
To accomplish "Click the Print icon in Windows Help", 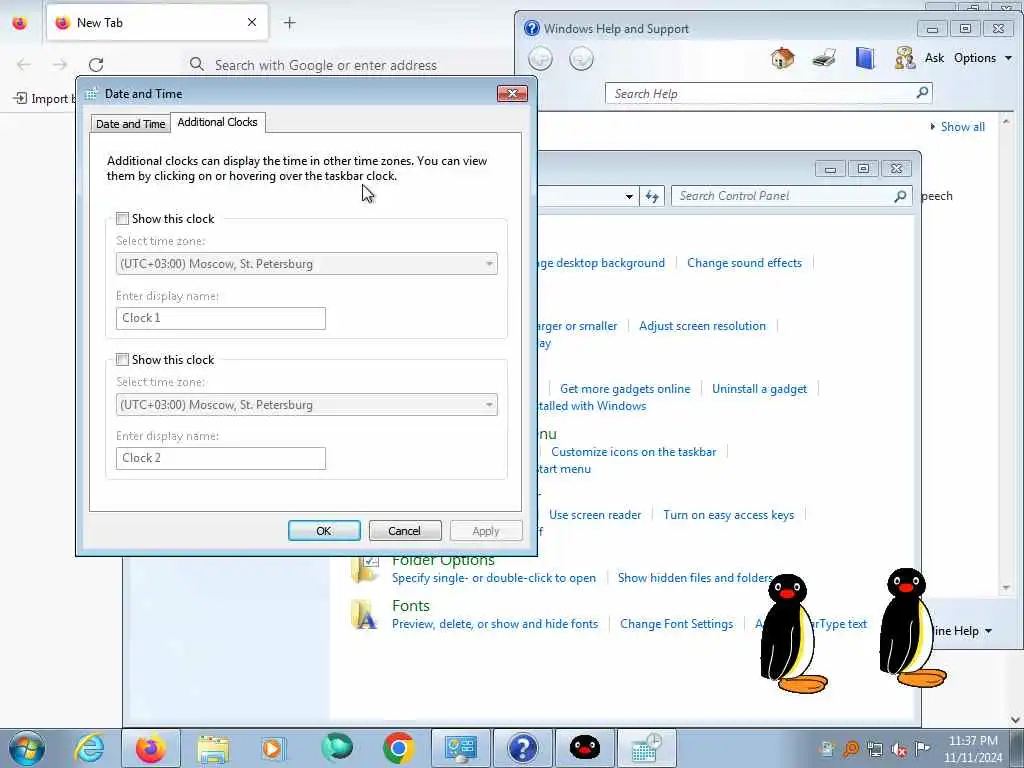I will [824, 58].
